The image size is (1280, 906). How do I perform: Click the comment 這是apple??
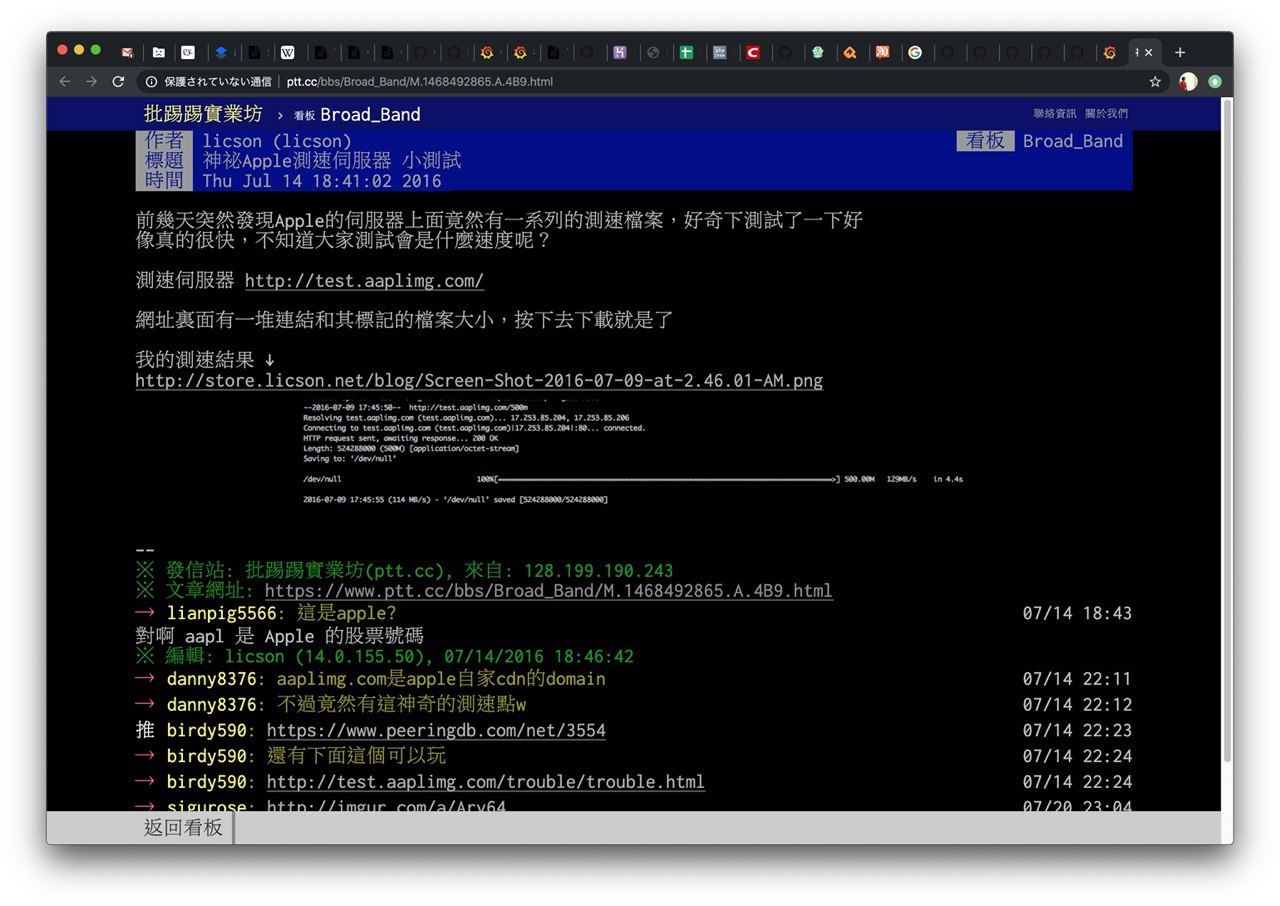coord(347,613)
